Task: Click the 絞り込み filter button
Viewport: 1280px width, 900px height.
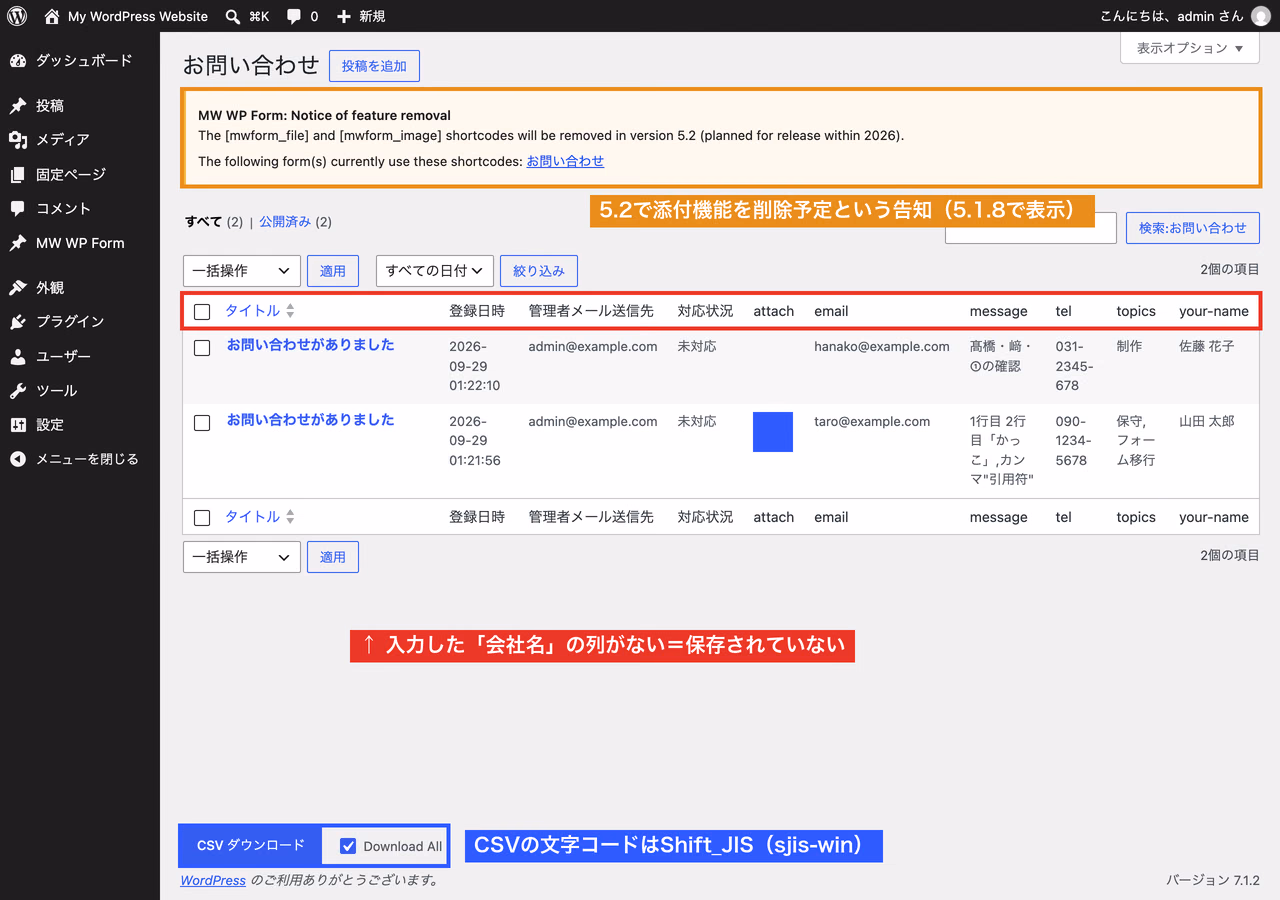Action: pyautogui.click(x=539, y=270)
